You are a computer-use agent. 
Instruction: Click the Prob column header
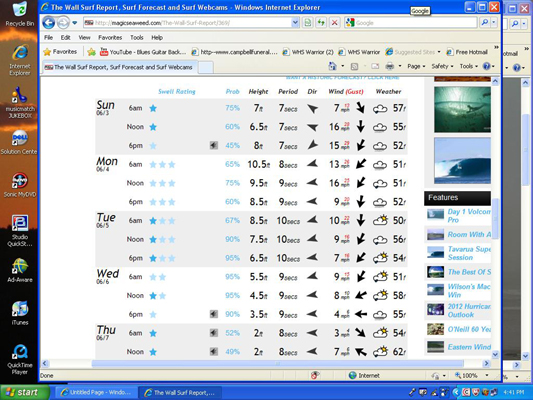233,91
